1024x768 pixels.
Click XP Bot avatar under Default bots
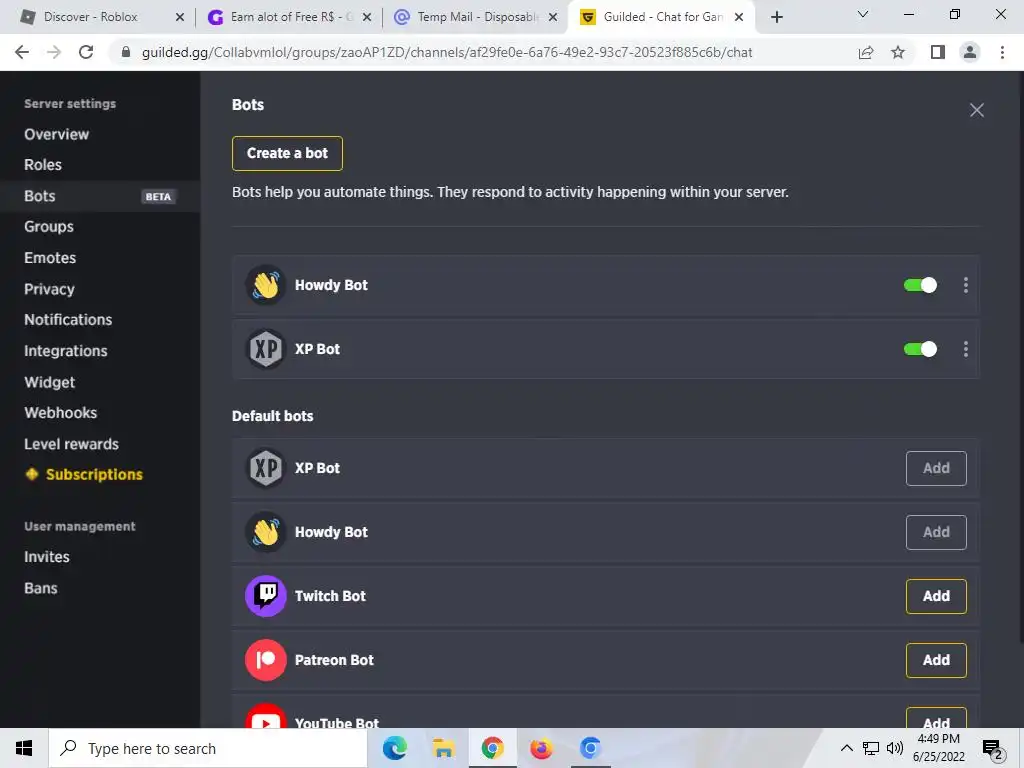click(x=266, y=468)
